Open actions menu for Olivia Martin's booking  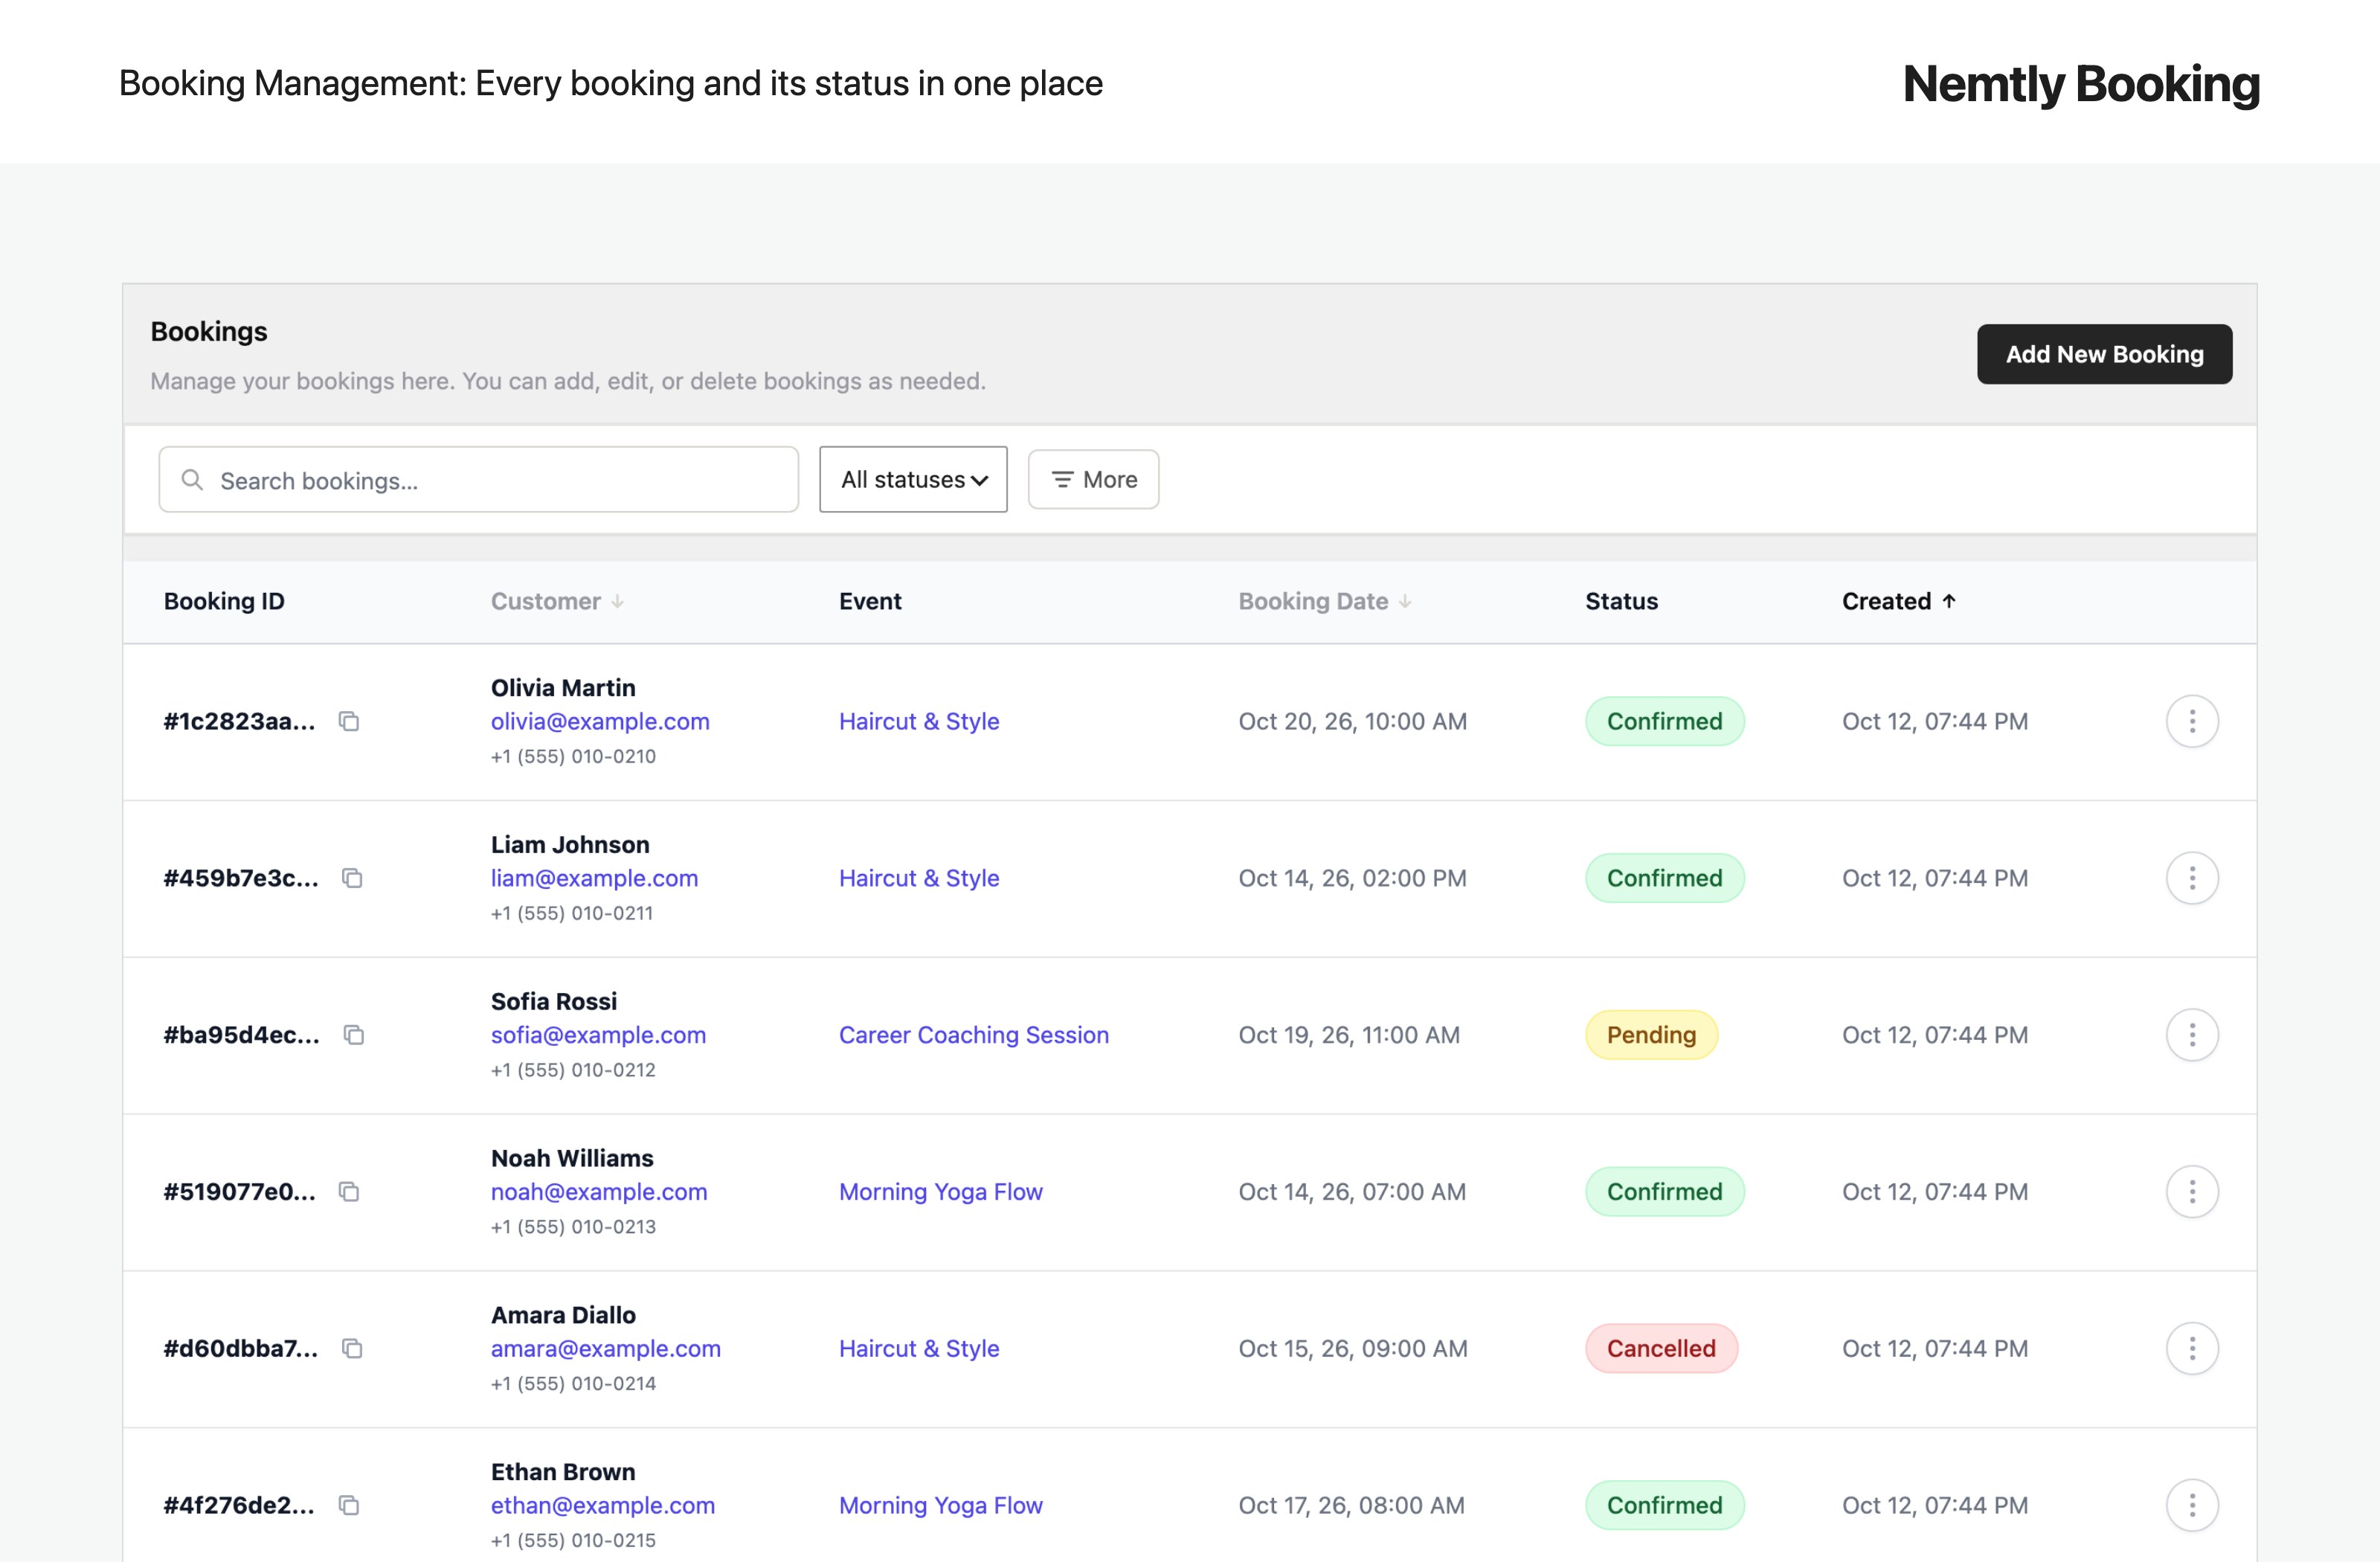click(2192, 721)
